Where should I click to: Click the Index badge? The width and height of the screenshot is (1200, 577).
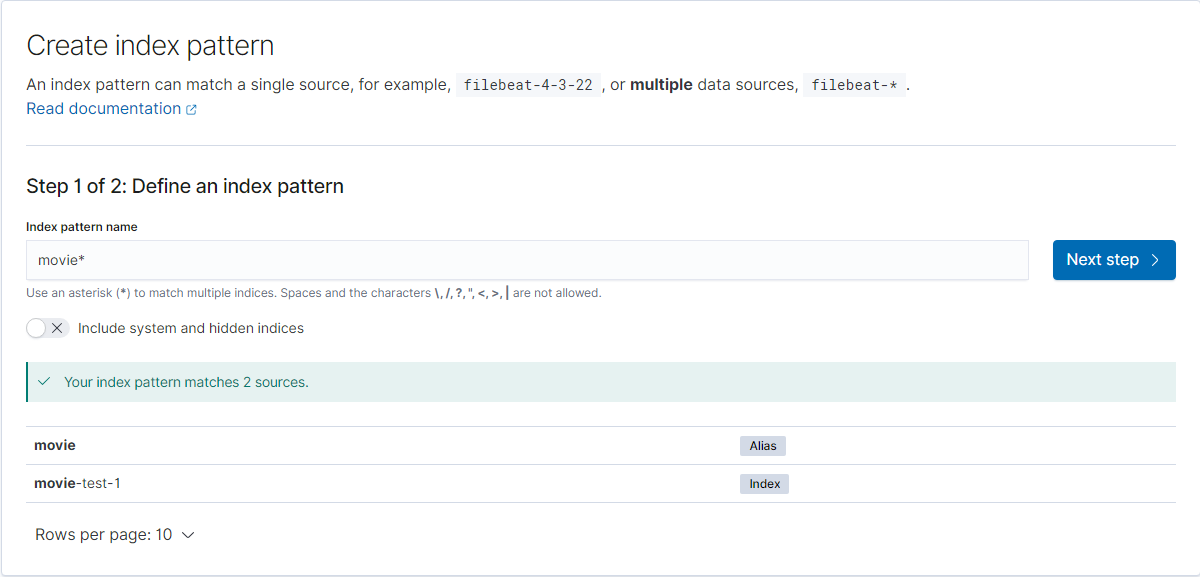coord(765,484)
